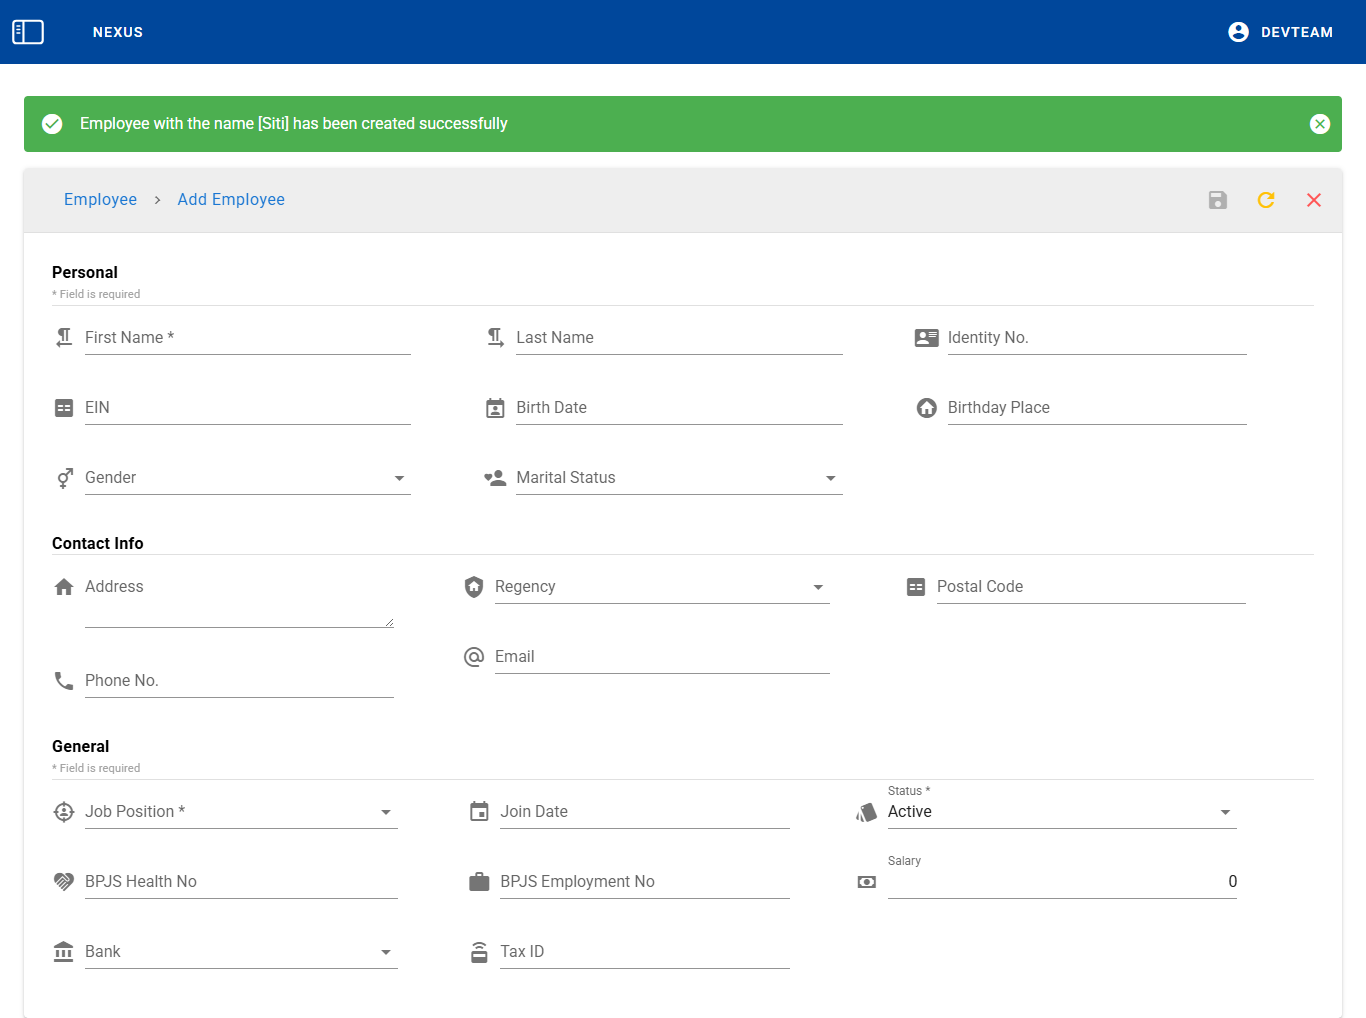This screenshot has height=1018, width=1366.
Task: Click the Add Employee breadcrumb link
Action: 231,200
